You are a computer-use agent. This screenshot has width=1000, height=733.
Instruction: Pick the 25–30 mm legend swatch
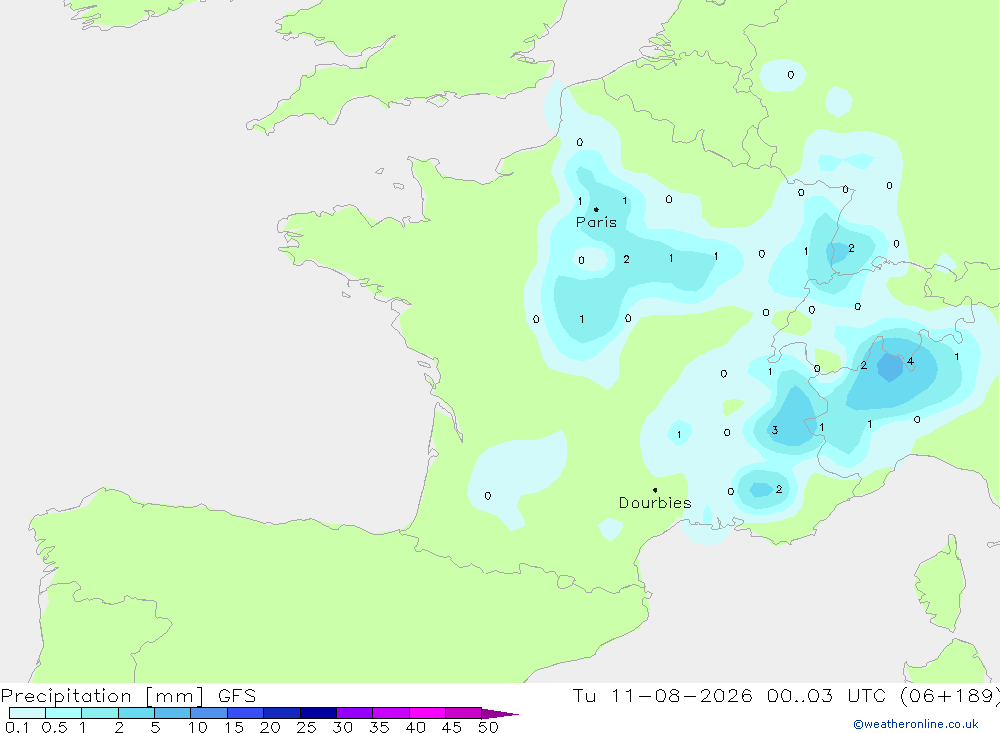(x=318, y=713)
